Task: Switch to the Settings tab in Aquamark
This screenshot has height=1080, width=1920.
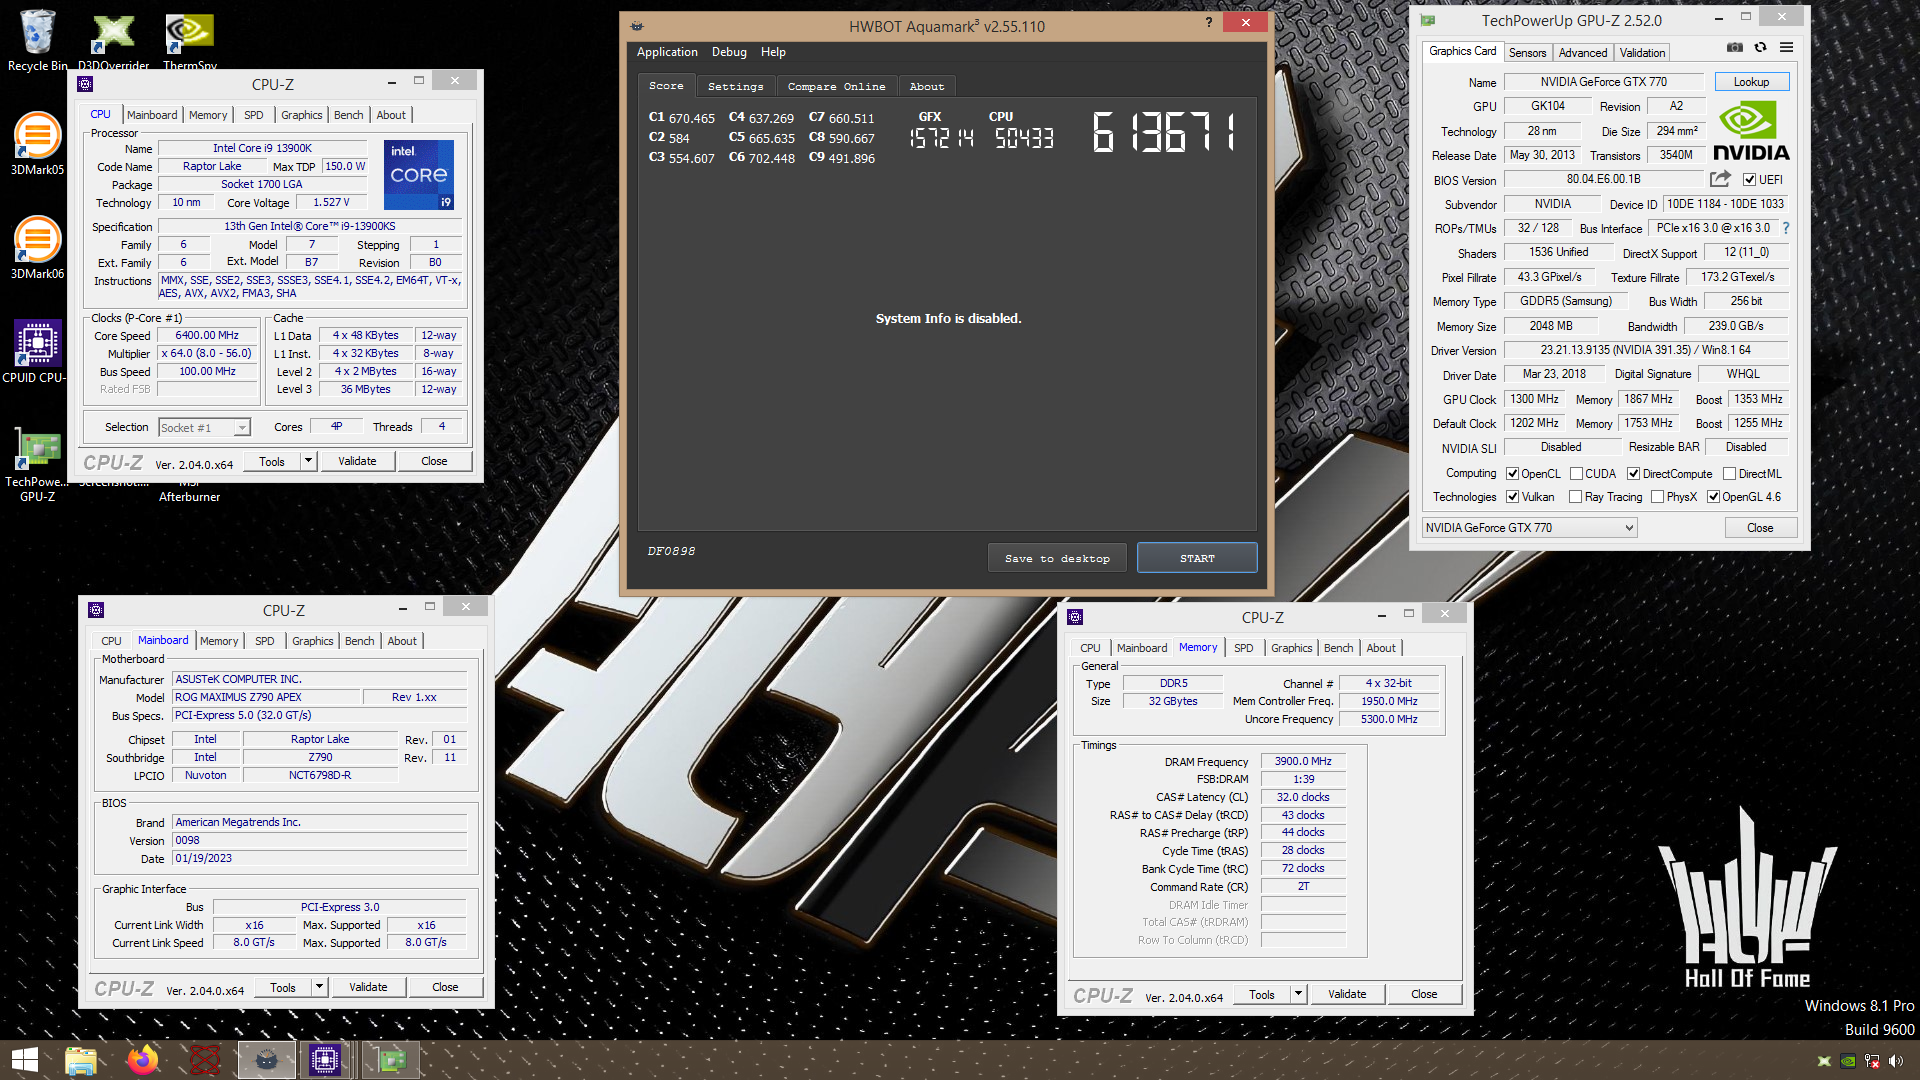Action: tap(735, 87)
